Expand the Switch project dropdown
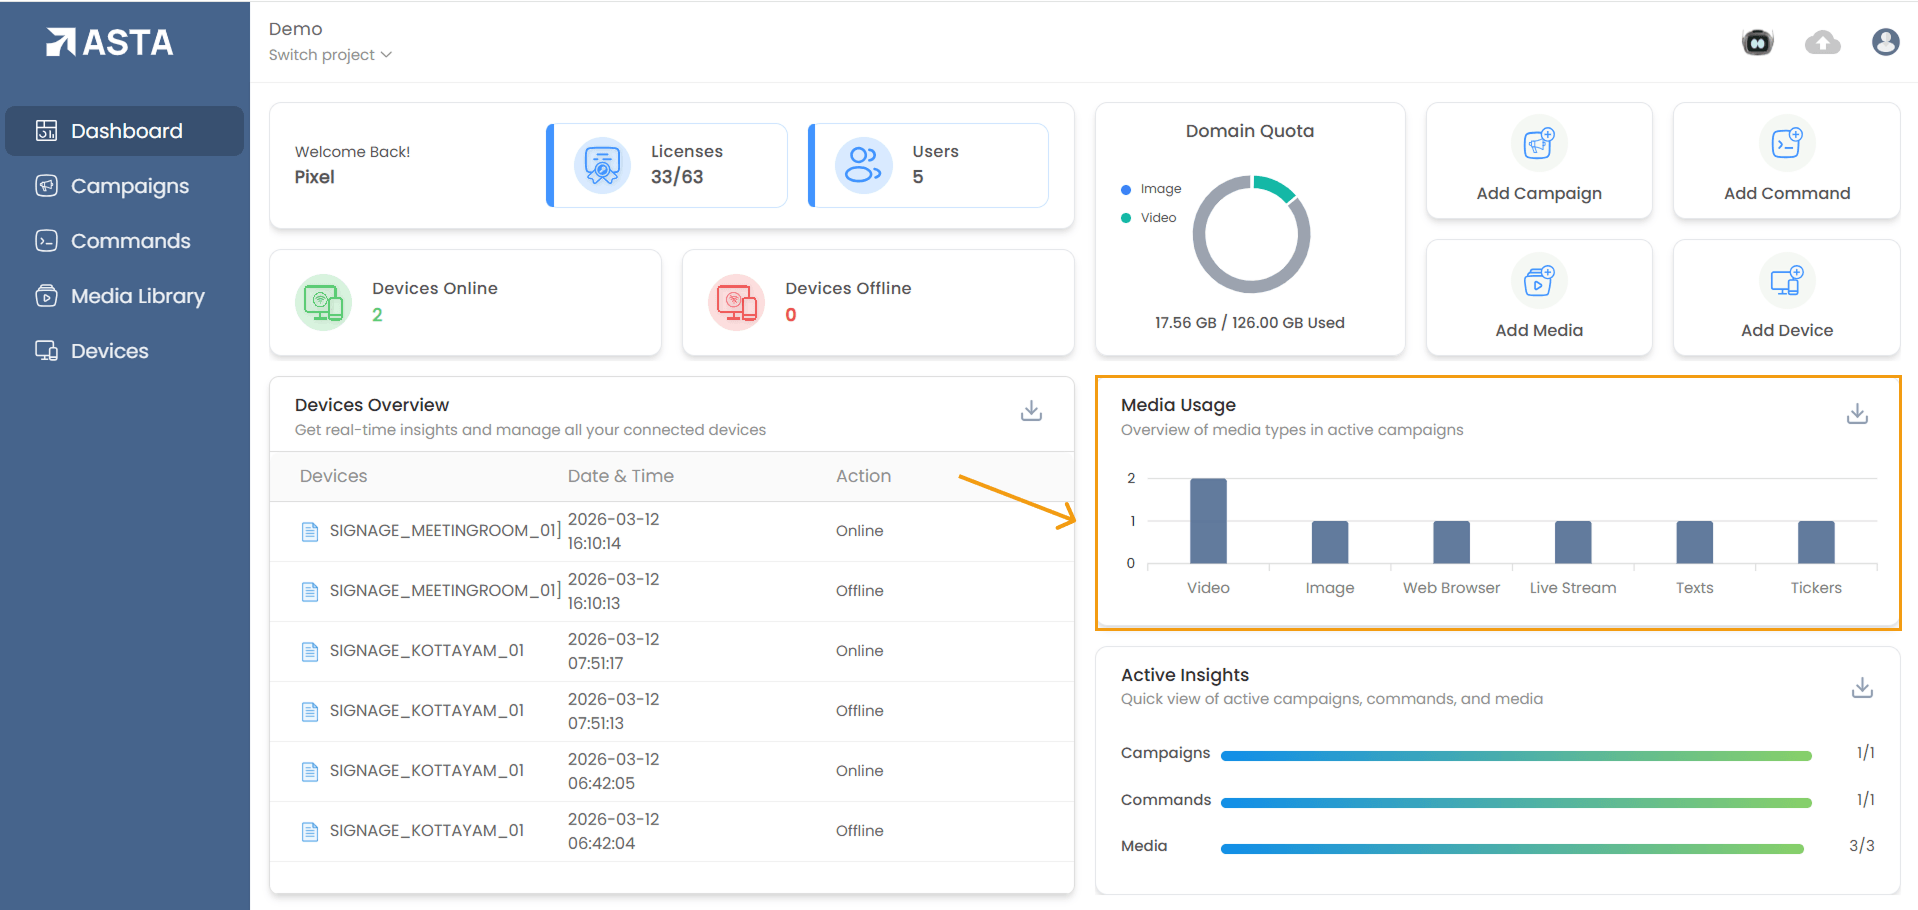 click(330, 55)
